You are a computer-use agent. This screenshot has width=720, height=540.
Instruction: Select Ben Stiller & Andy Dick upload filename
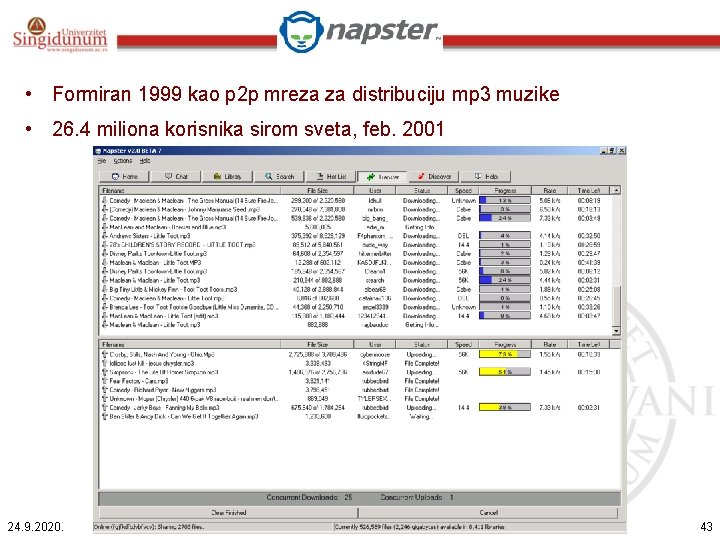[x=184, y=416]
